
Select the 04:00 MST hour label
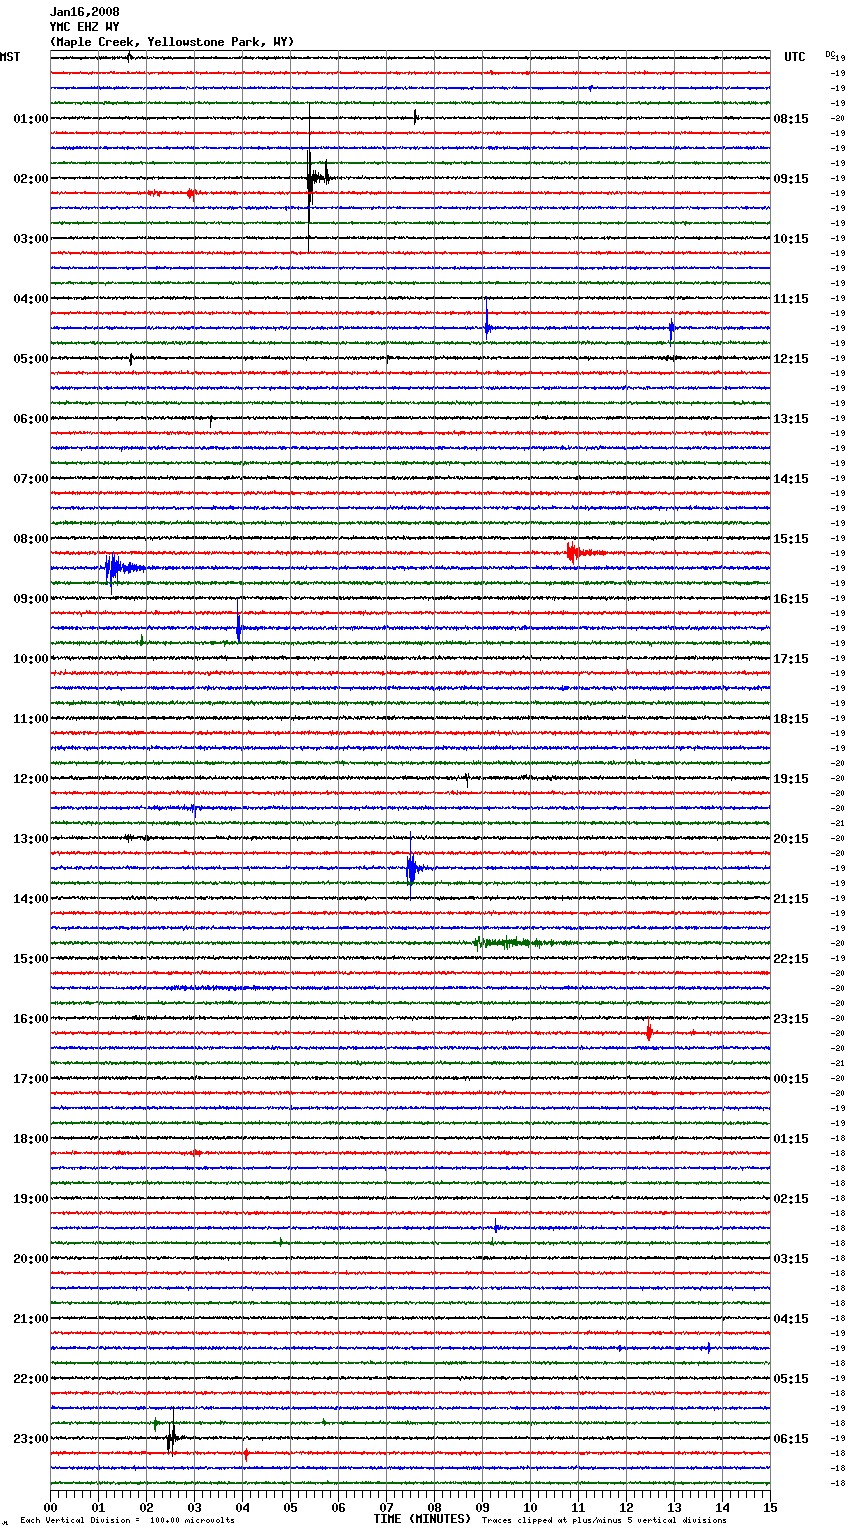(x=30, y=299)
